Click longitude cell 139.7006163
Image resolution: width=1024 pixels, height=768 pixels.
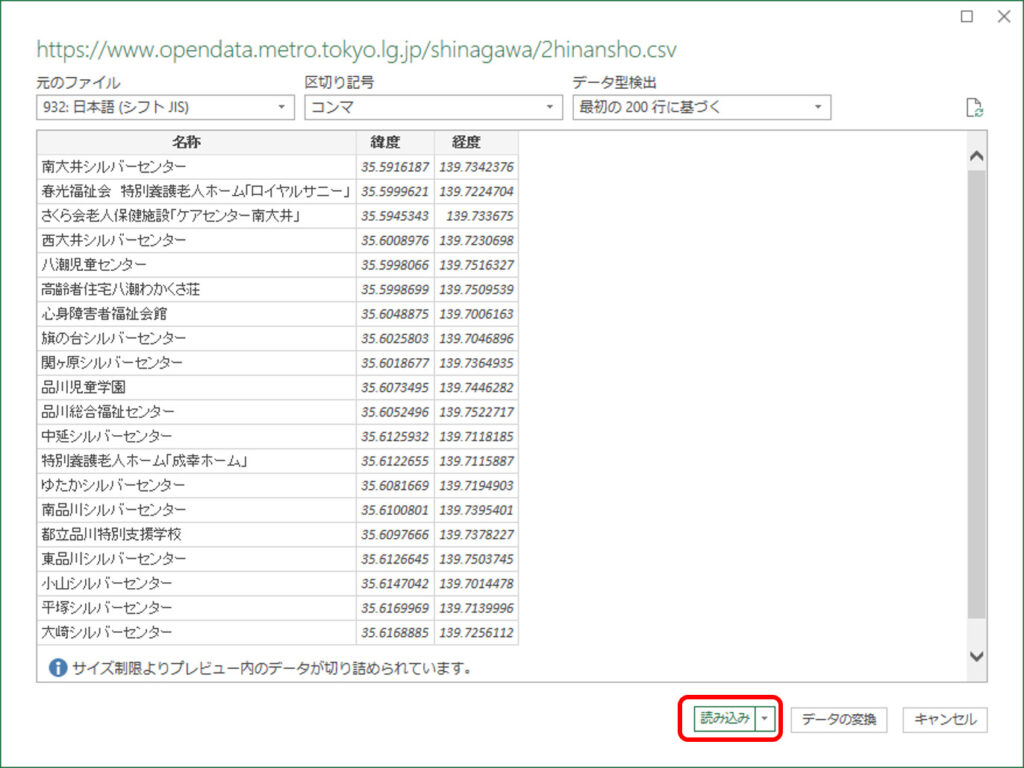click(476, 313)
